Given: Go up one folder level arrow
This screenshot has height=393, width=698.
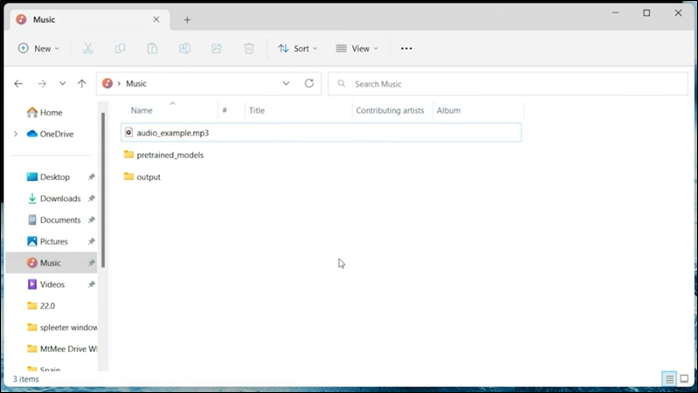Looking at the screenshot, I should click(82, 84).
